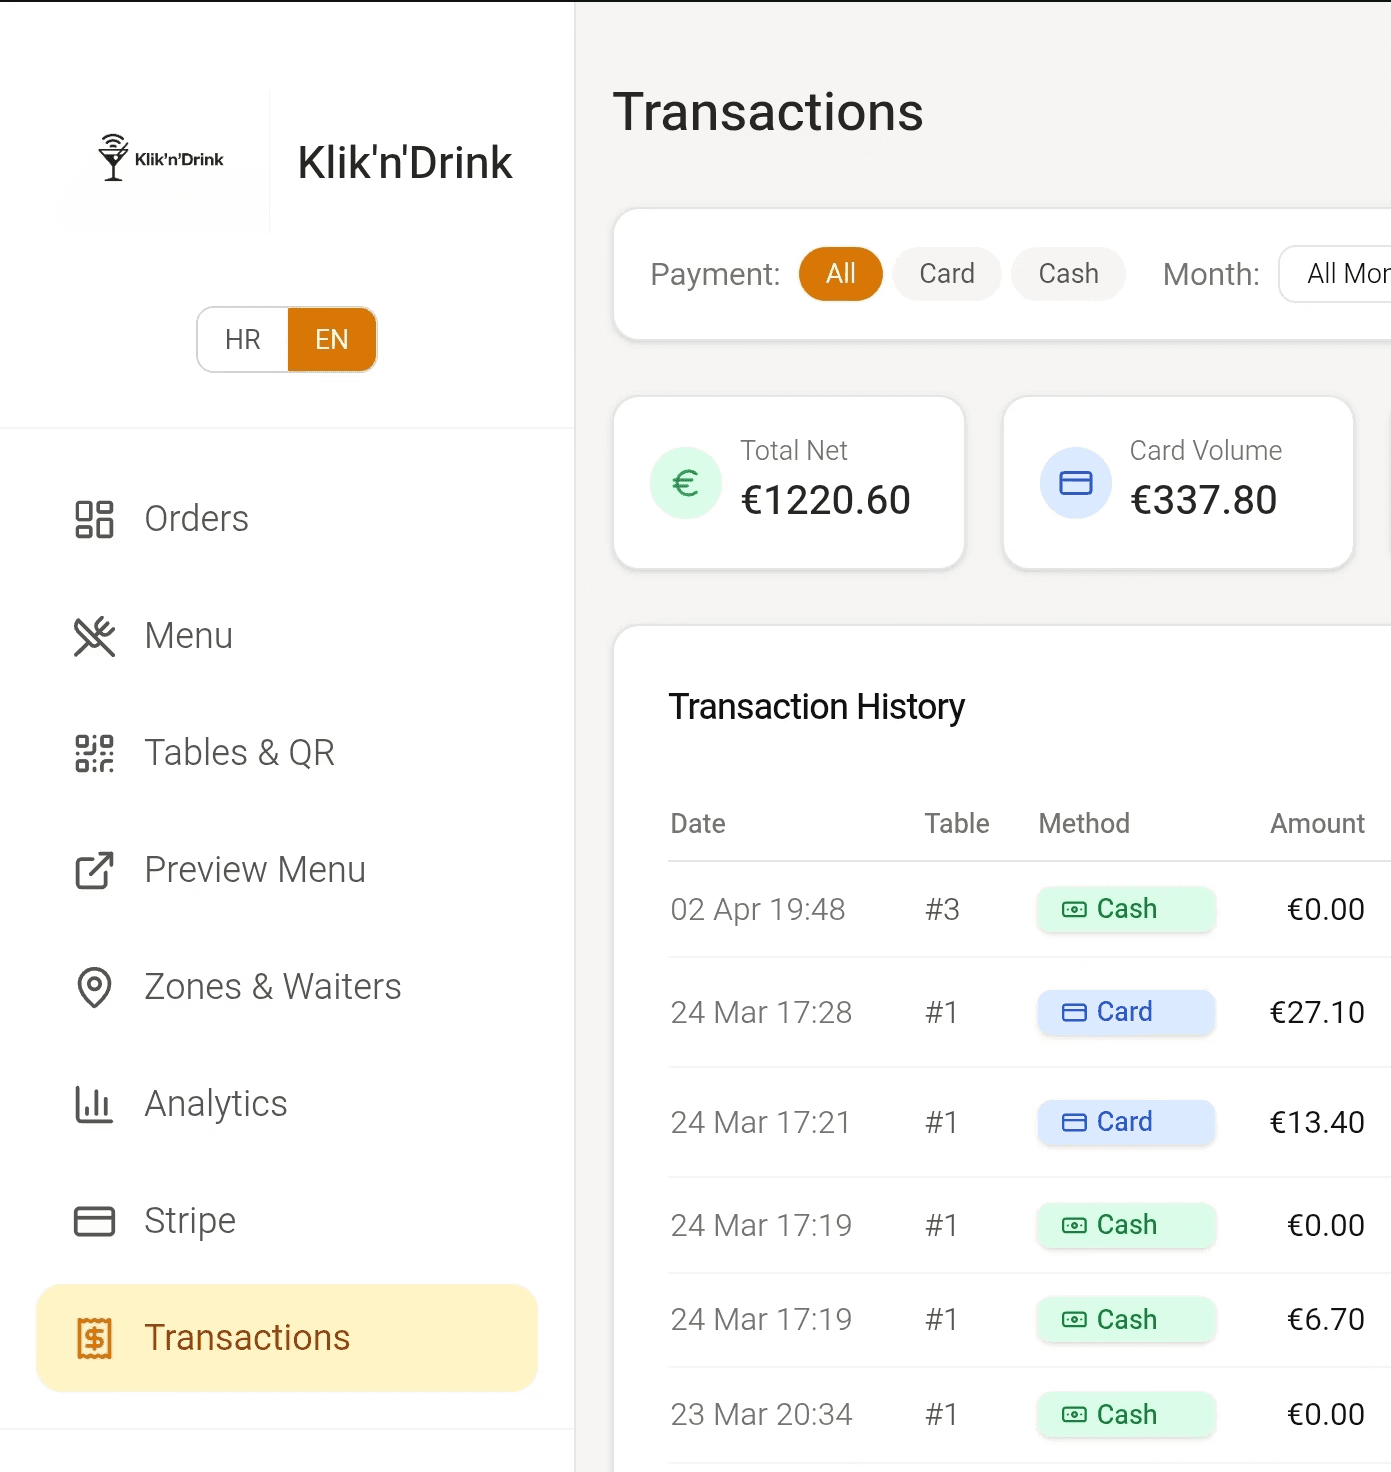Screen dimensions: 1391x1472
Task: Click the Method column header
Action: [1084, 824]
